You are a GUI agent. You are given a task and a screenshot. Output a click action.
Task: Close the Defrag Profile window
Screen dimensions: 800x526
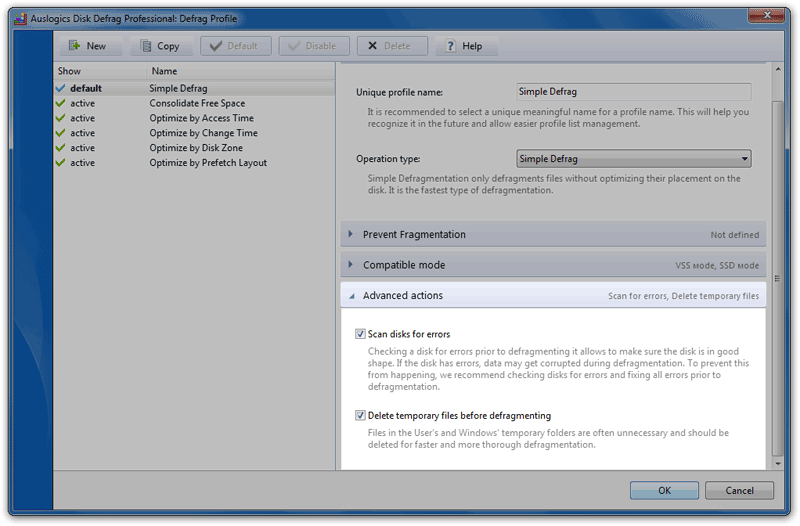[766, 15]
